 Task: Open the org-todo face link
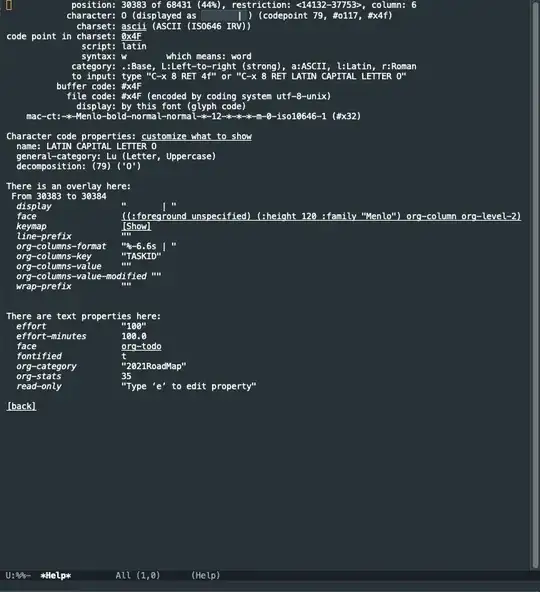(x=141, y=346)
